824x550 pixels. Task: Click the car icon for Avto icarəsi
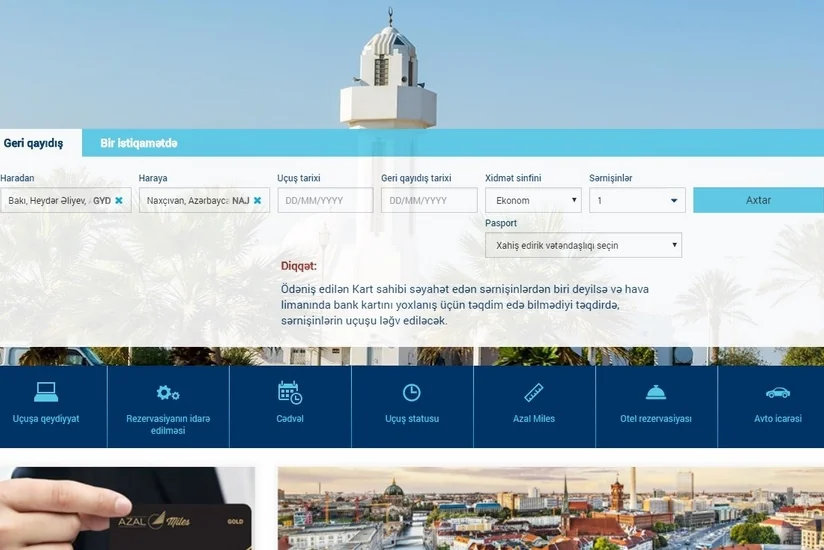(778, 392)
